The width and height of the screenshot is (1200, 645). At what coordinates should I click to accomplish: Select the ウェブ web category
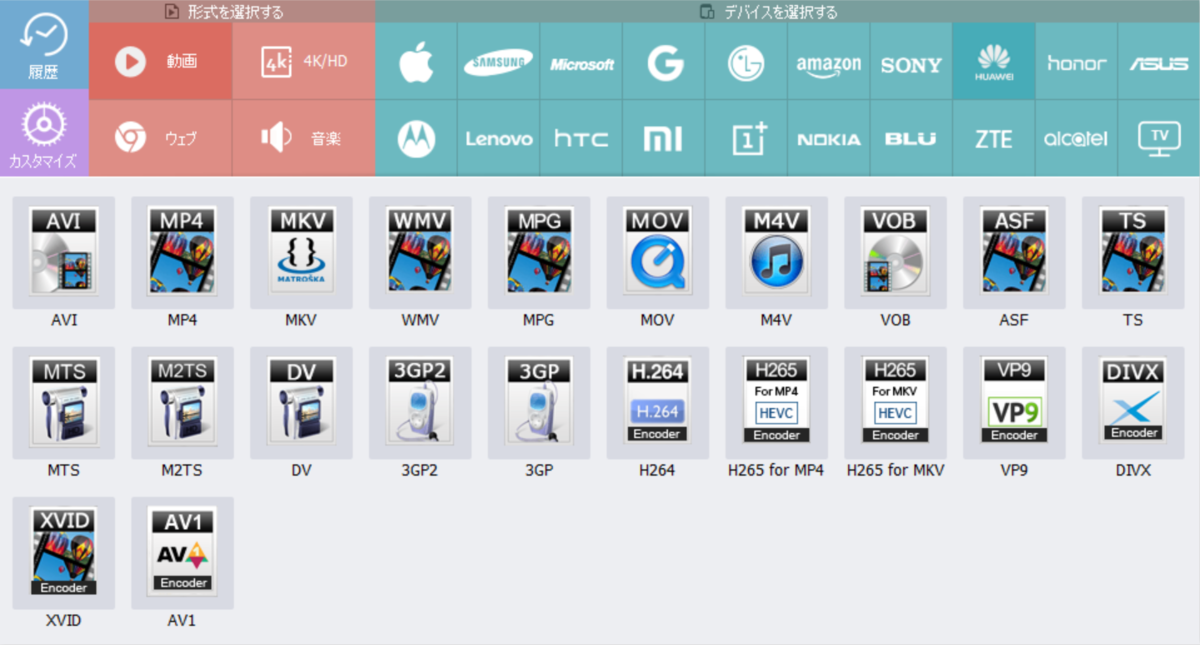161,138
